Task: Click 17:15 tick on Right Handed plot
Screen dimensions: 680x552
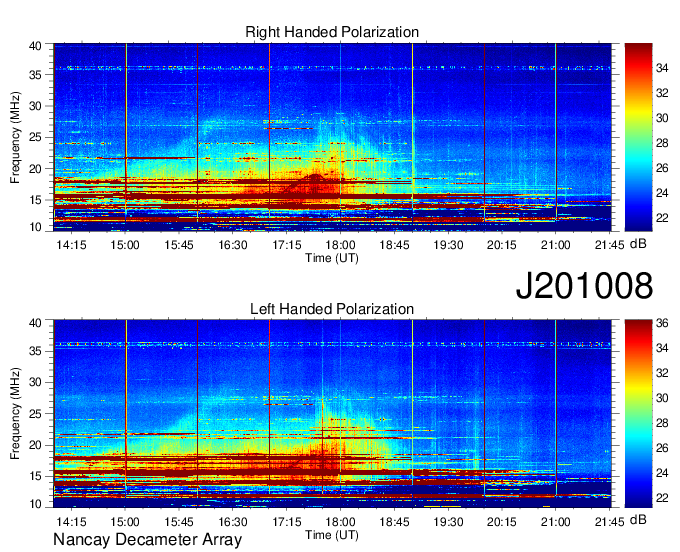Action: (x=287, y=245)
